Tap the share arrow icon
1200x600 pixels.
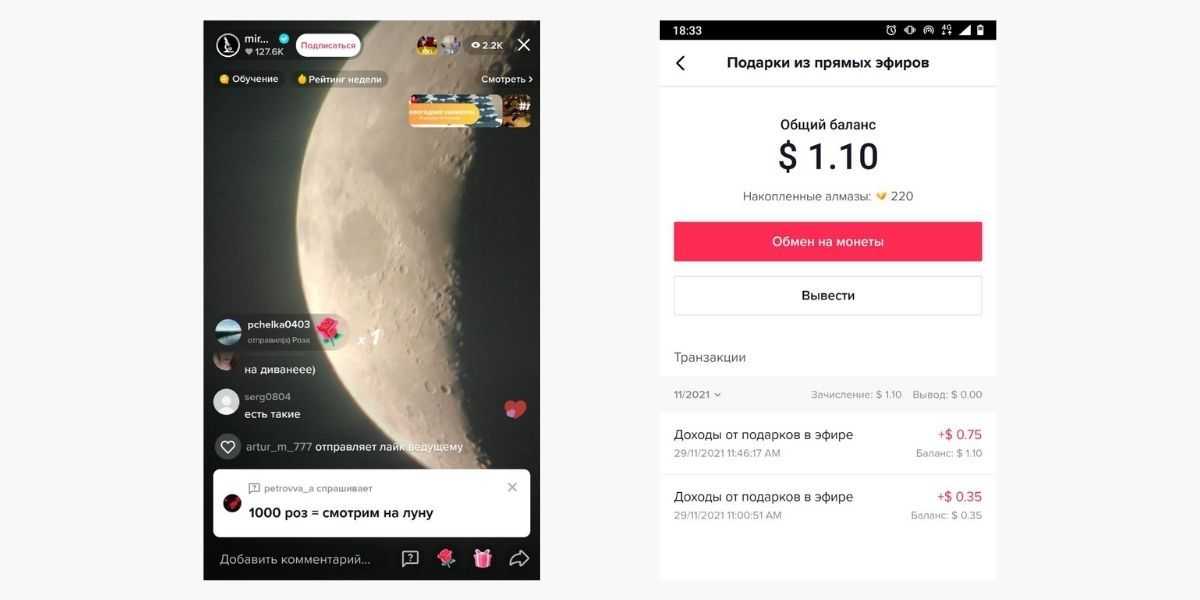coord(519,558)
